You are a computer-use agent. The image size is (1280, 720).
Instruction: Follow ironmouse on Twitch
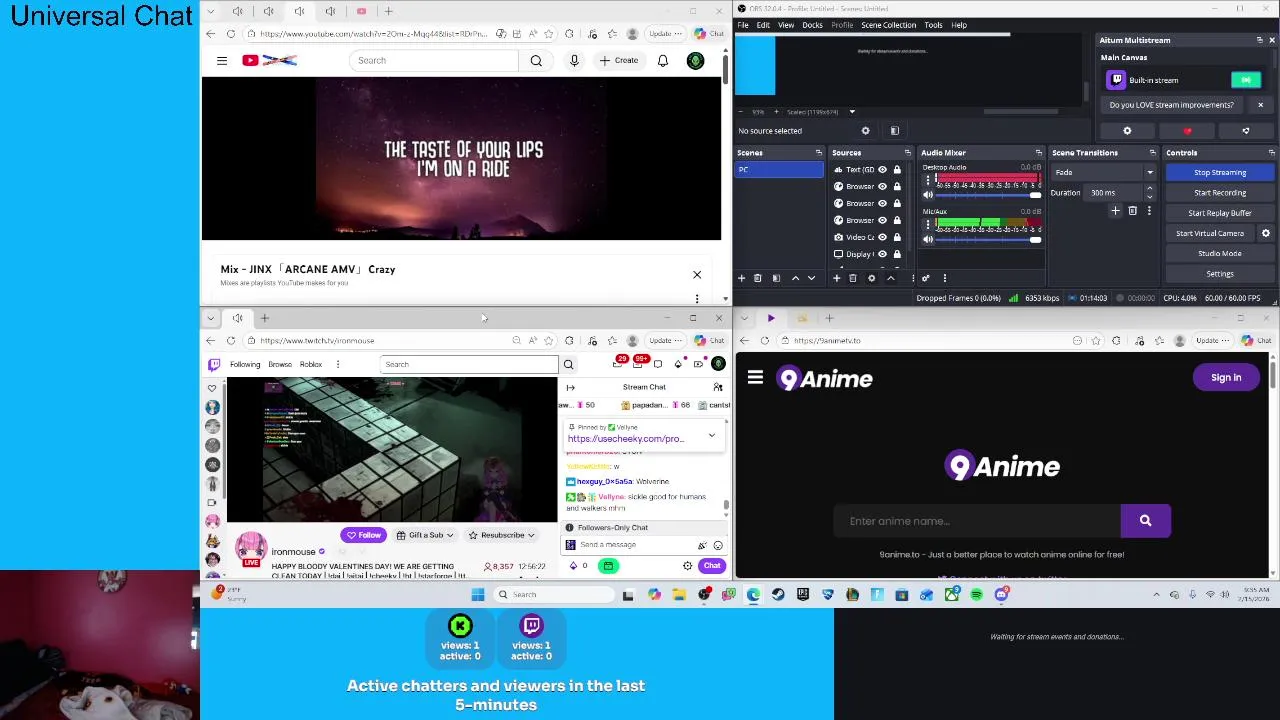(x=363, y=535)
